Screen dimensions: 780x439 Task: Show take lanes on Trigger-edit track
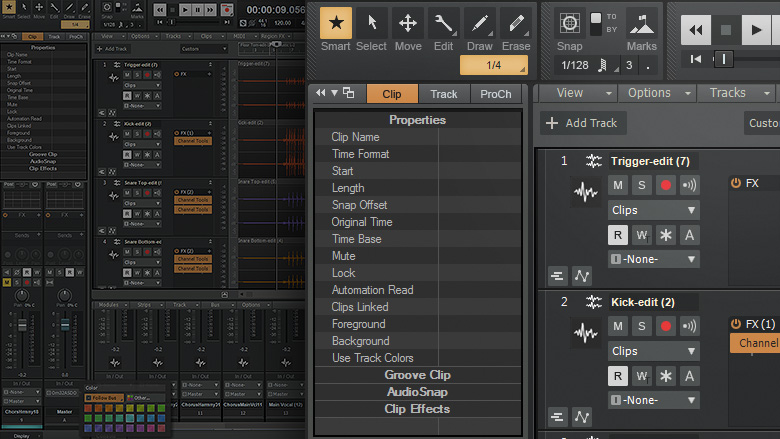click(557, 276)
